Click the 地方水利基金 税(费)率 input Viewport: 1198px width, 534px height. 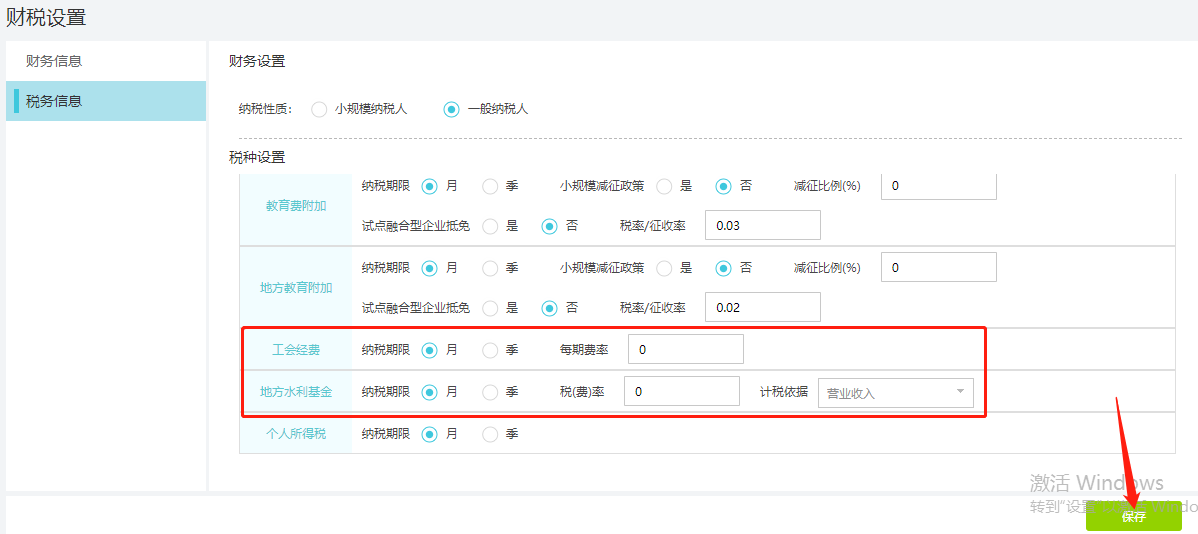pyautogui.click(x=681, y=392)
